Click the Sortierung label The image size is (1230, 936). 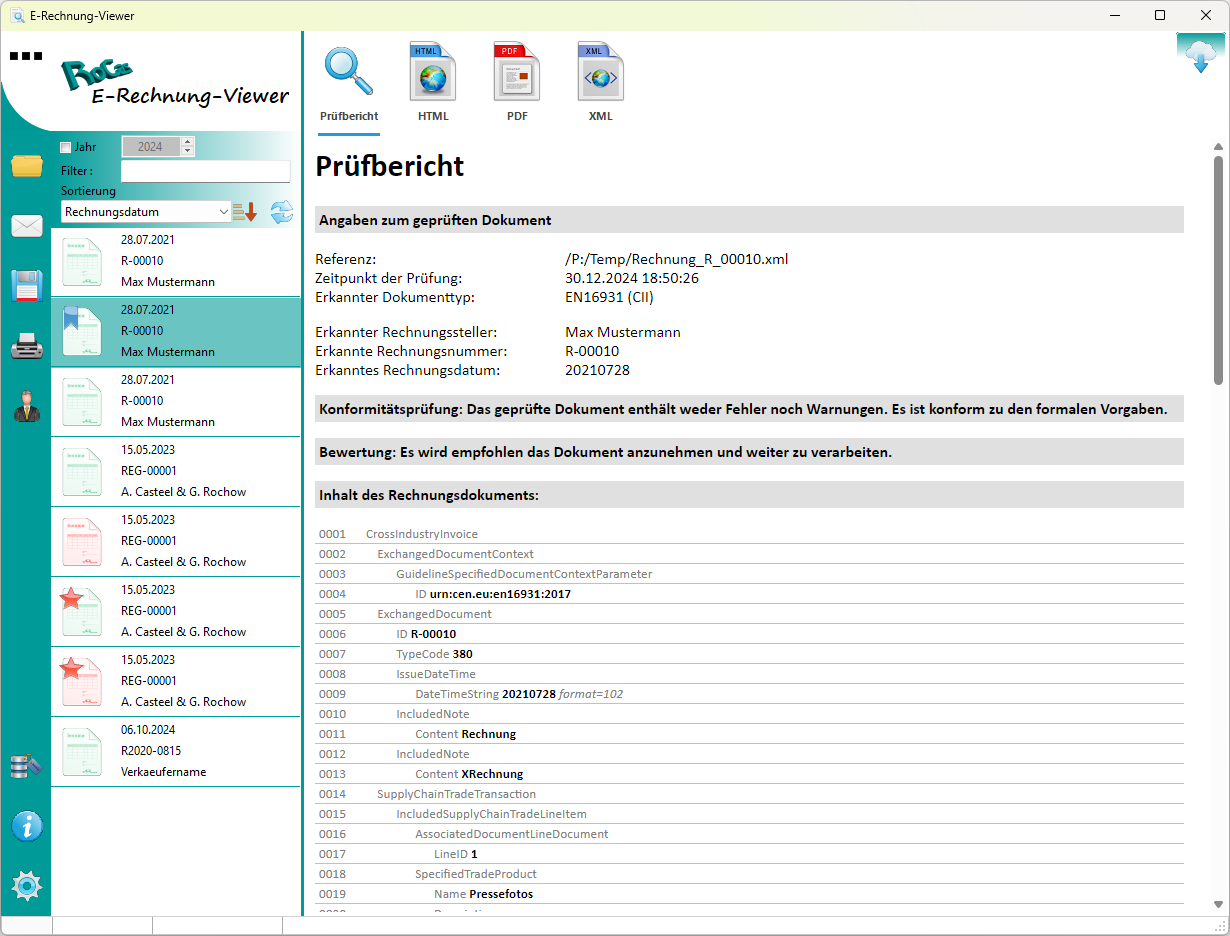pos(88,191)
